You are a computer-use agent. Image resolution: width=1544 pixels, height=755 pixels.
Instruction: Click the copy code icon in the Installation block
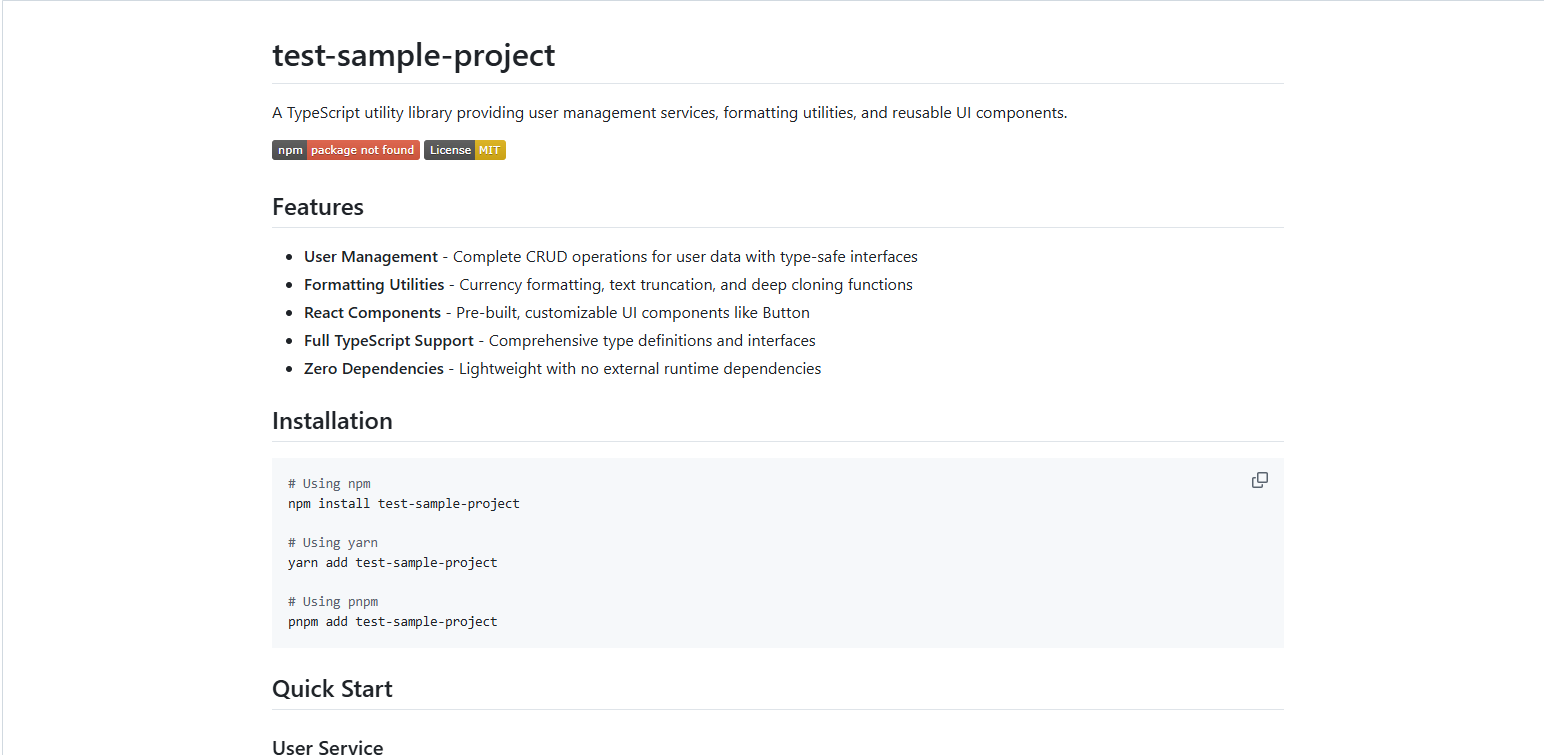point(1259,480)
